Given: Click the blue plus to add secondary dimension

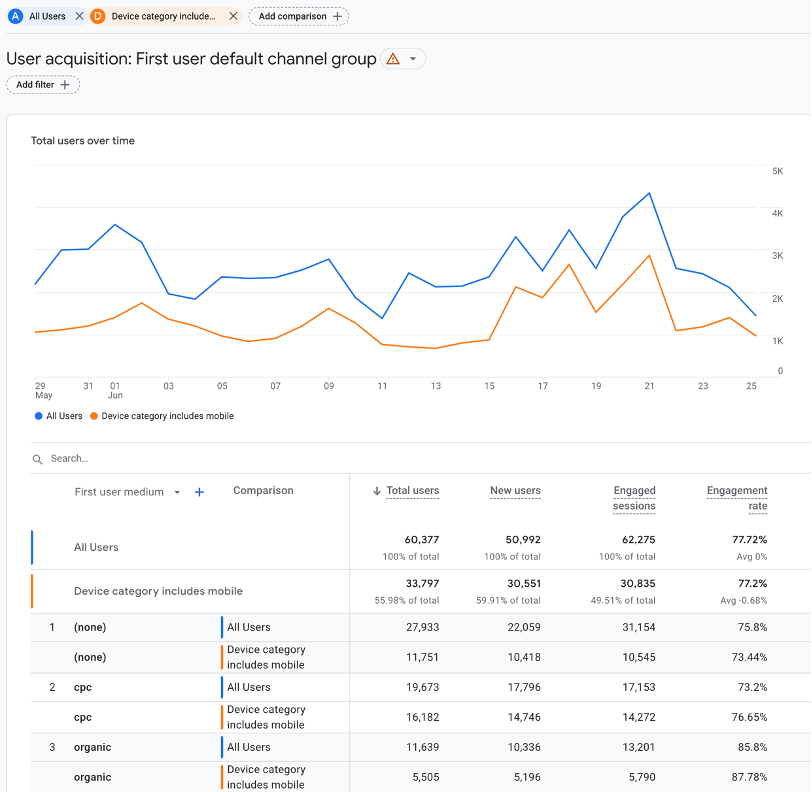Looking at the screenshot, I should tap(199, 492).
